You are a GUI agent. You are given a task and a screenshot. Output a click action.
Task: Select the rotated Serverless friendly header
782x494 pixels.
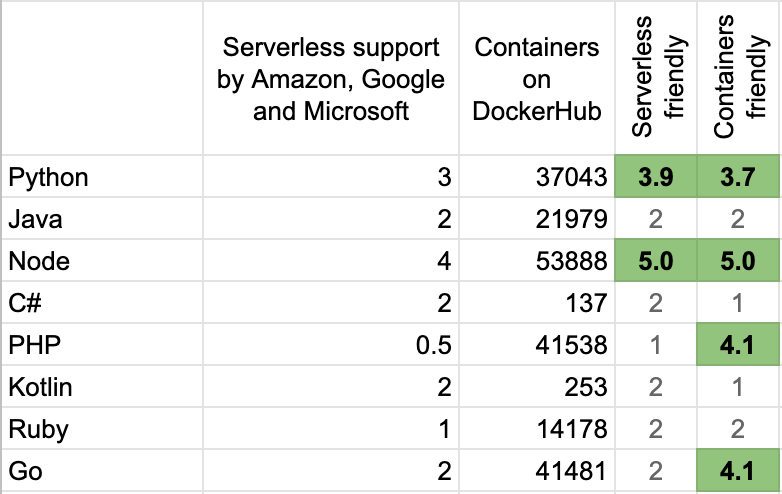point(657,78)
